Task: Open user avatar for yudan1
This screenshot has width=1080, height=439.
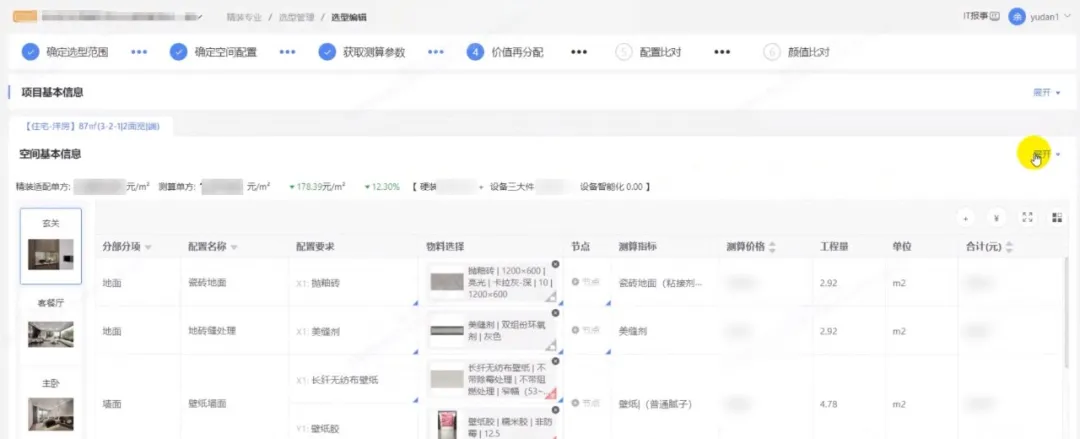Action: click(x=1017, y=16)
